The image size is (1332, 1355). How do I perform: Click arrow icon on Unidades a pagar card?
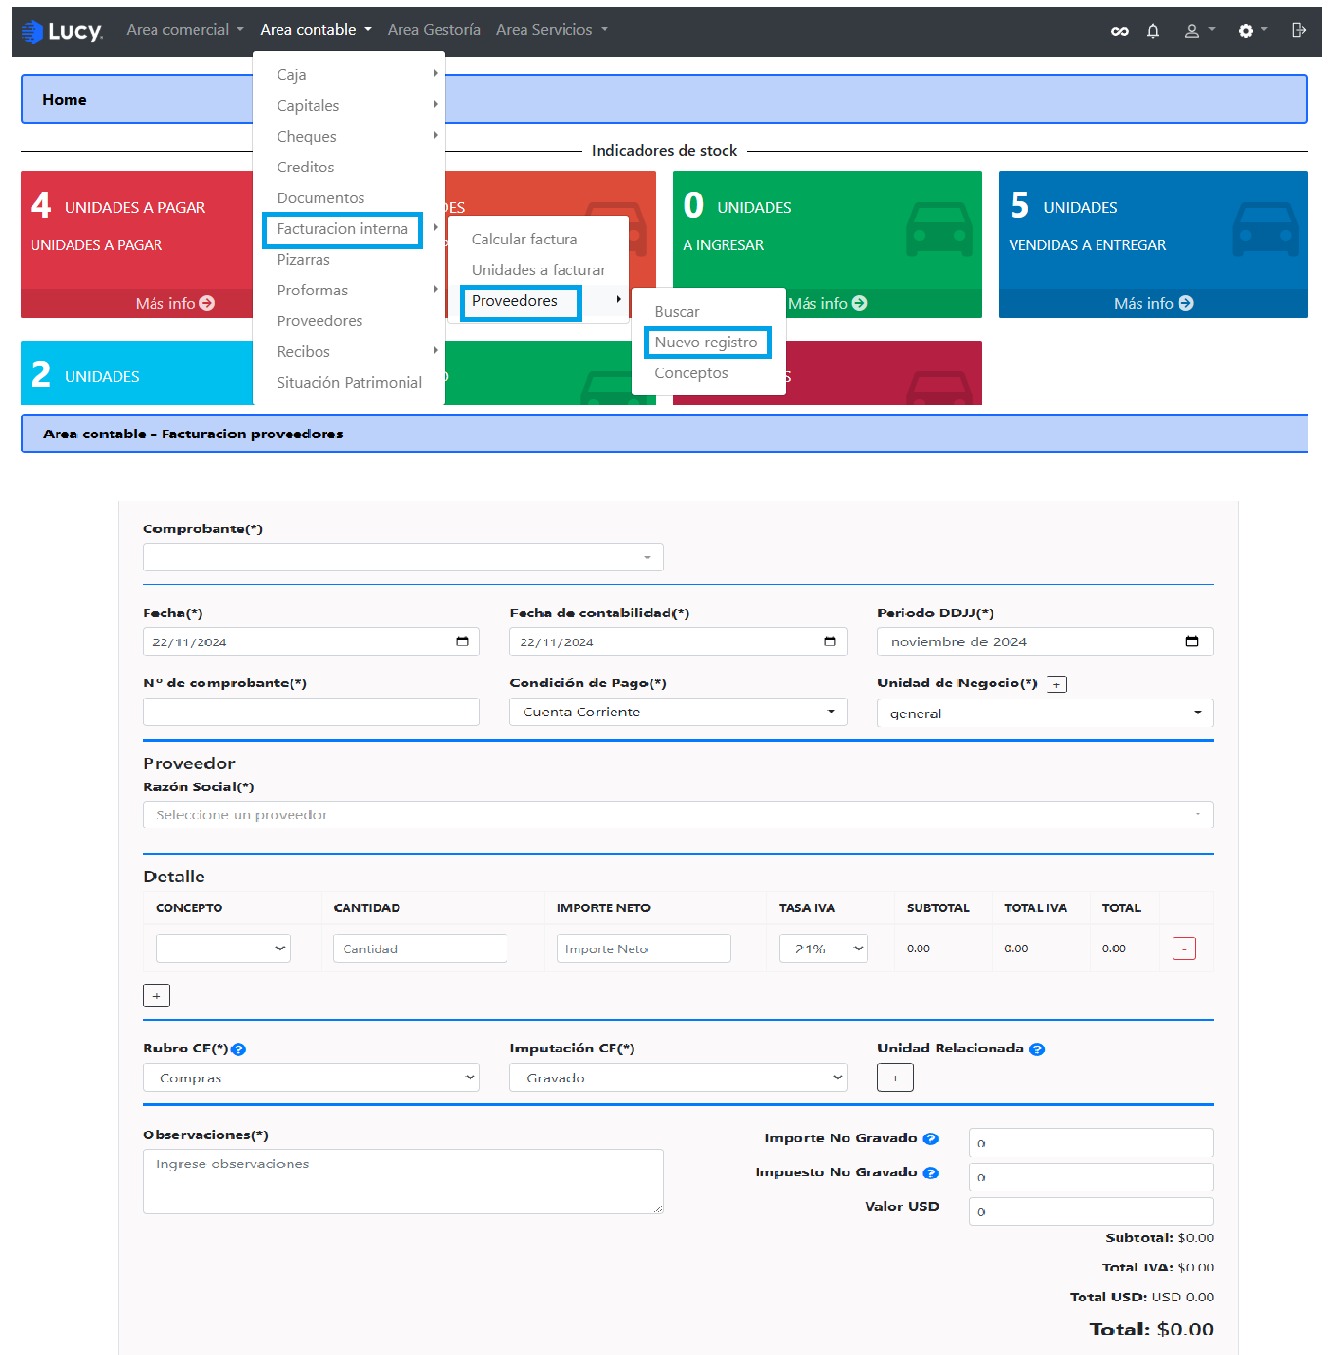[x=207, y=303]
